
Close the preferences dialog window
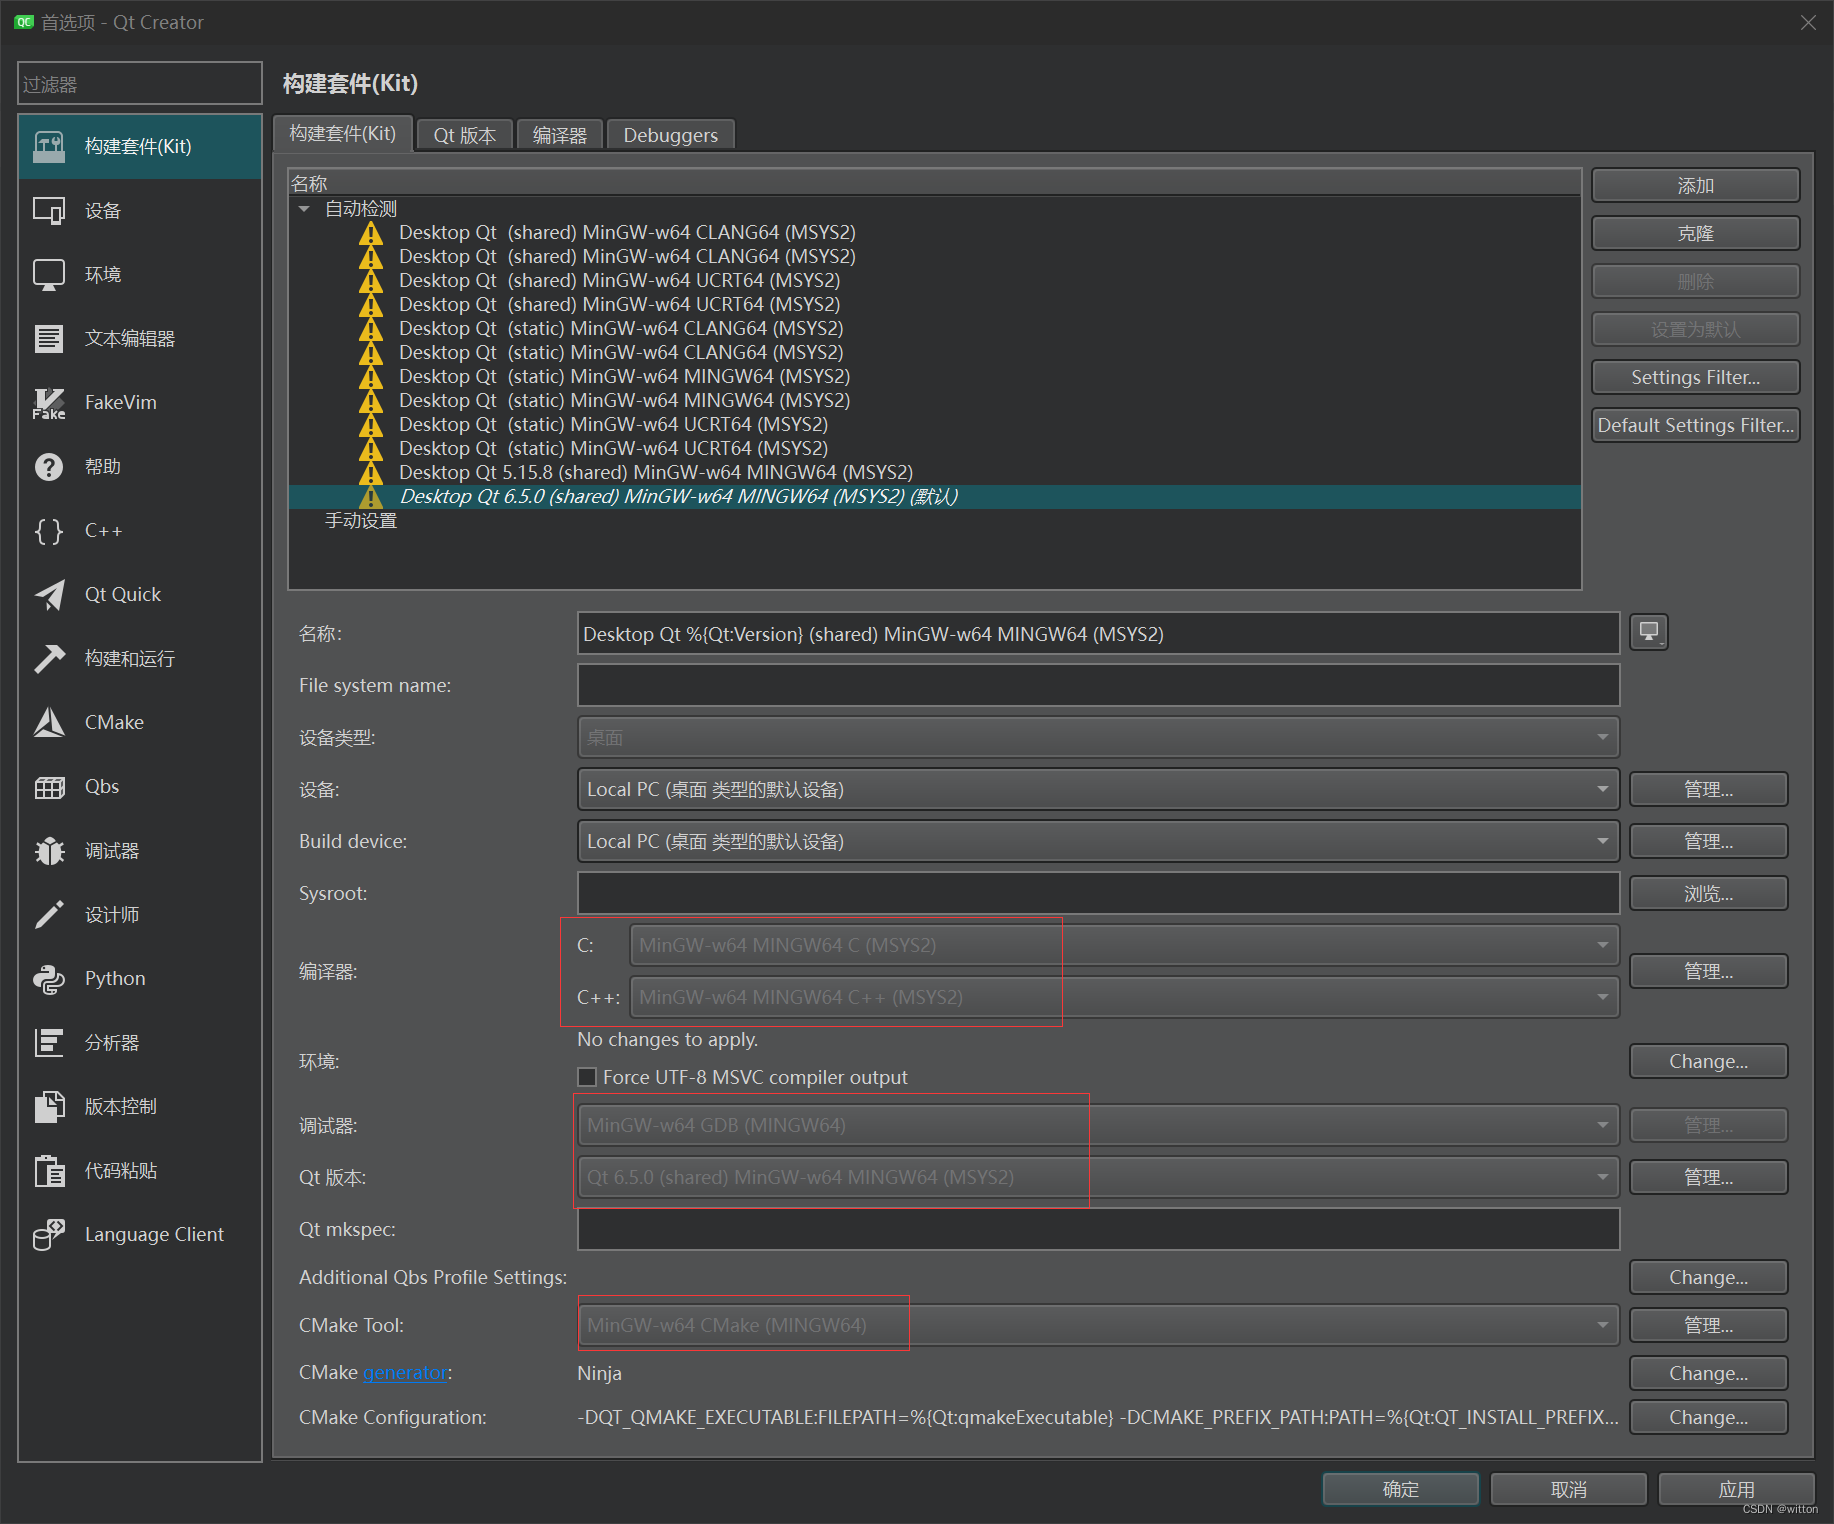point(1808,22)
